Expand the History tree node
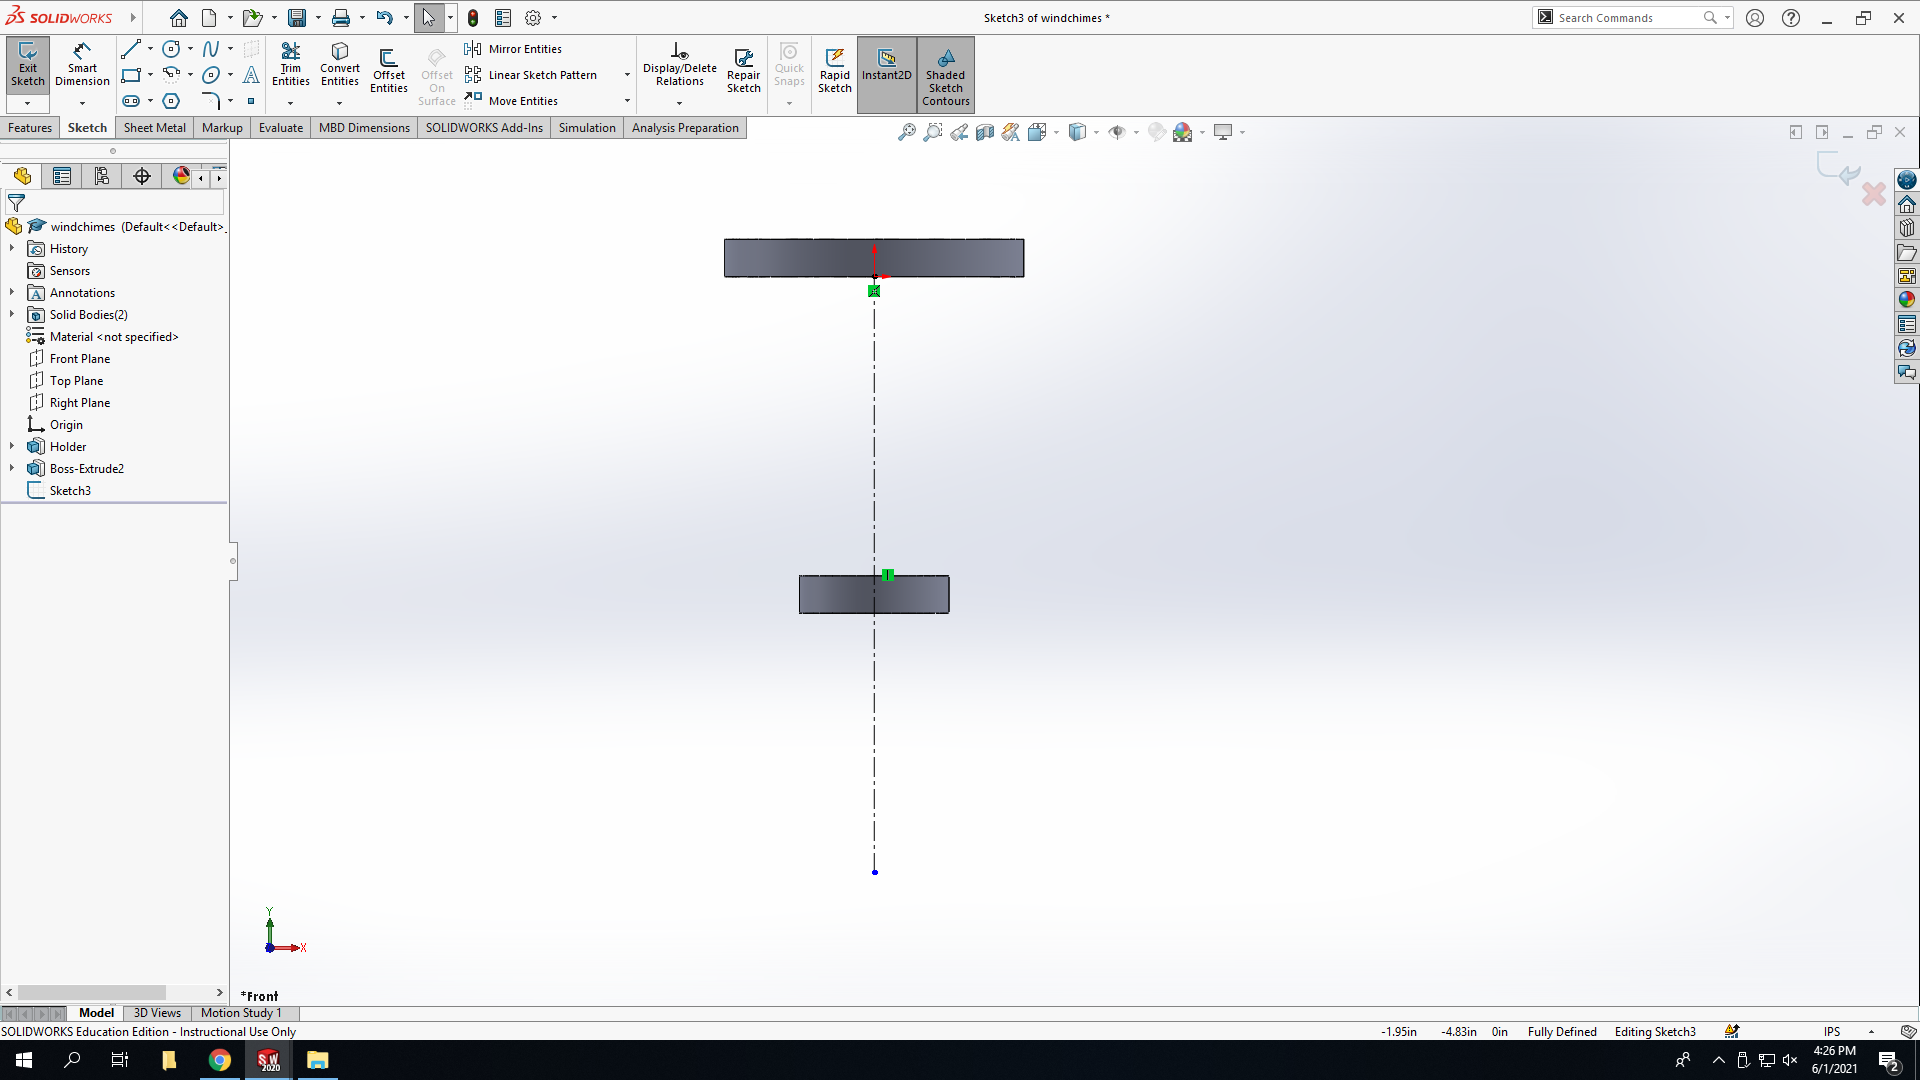Image resolution: width=1920 pixels, height=1080 pixels. pyautogui.click(x=12, y=248)
